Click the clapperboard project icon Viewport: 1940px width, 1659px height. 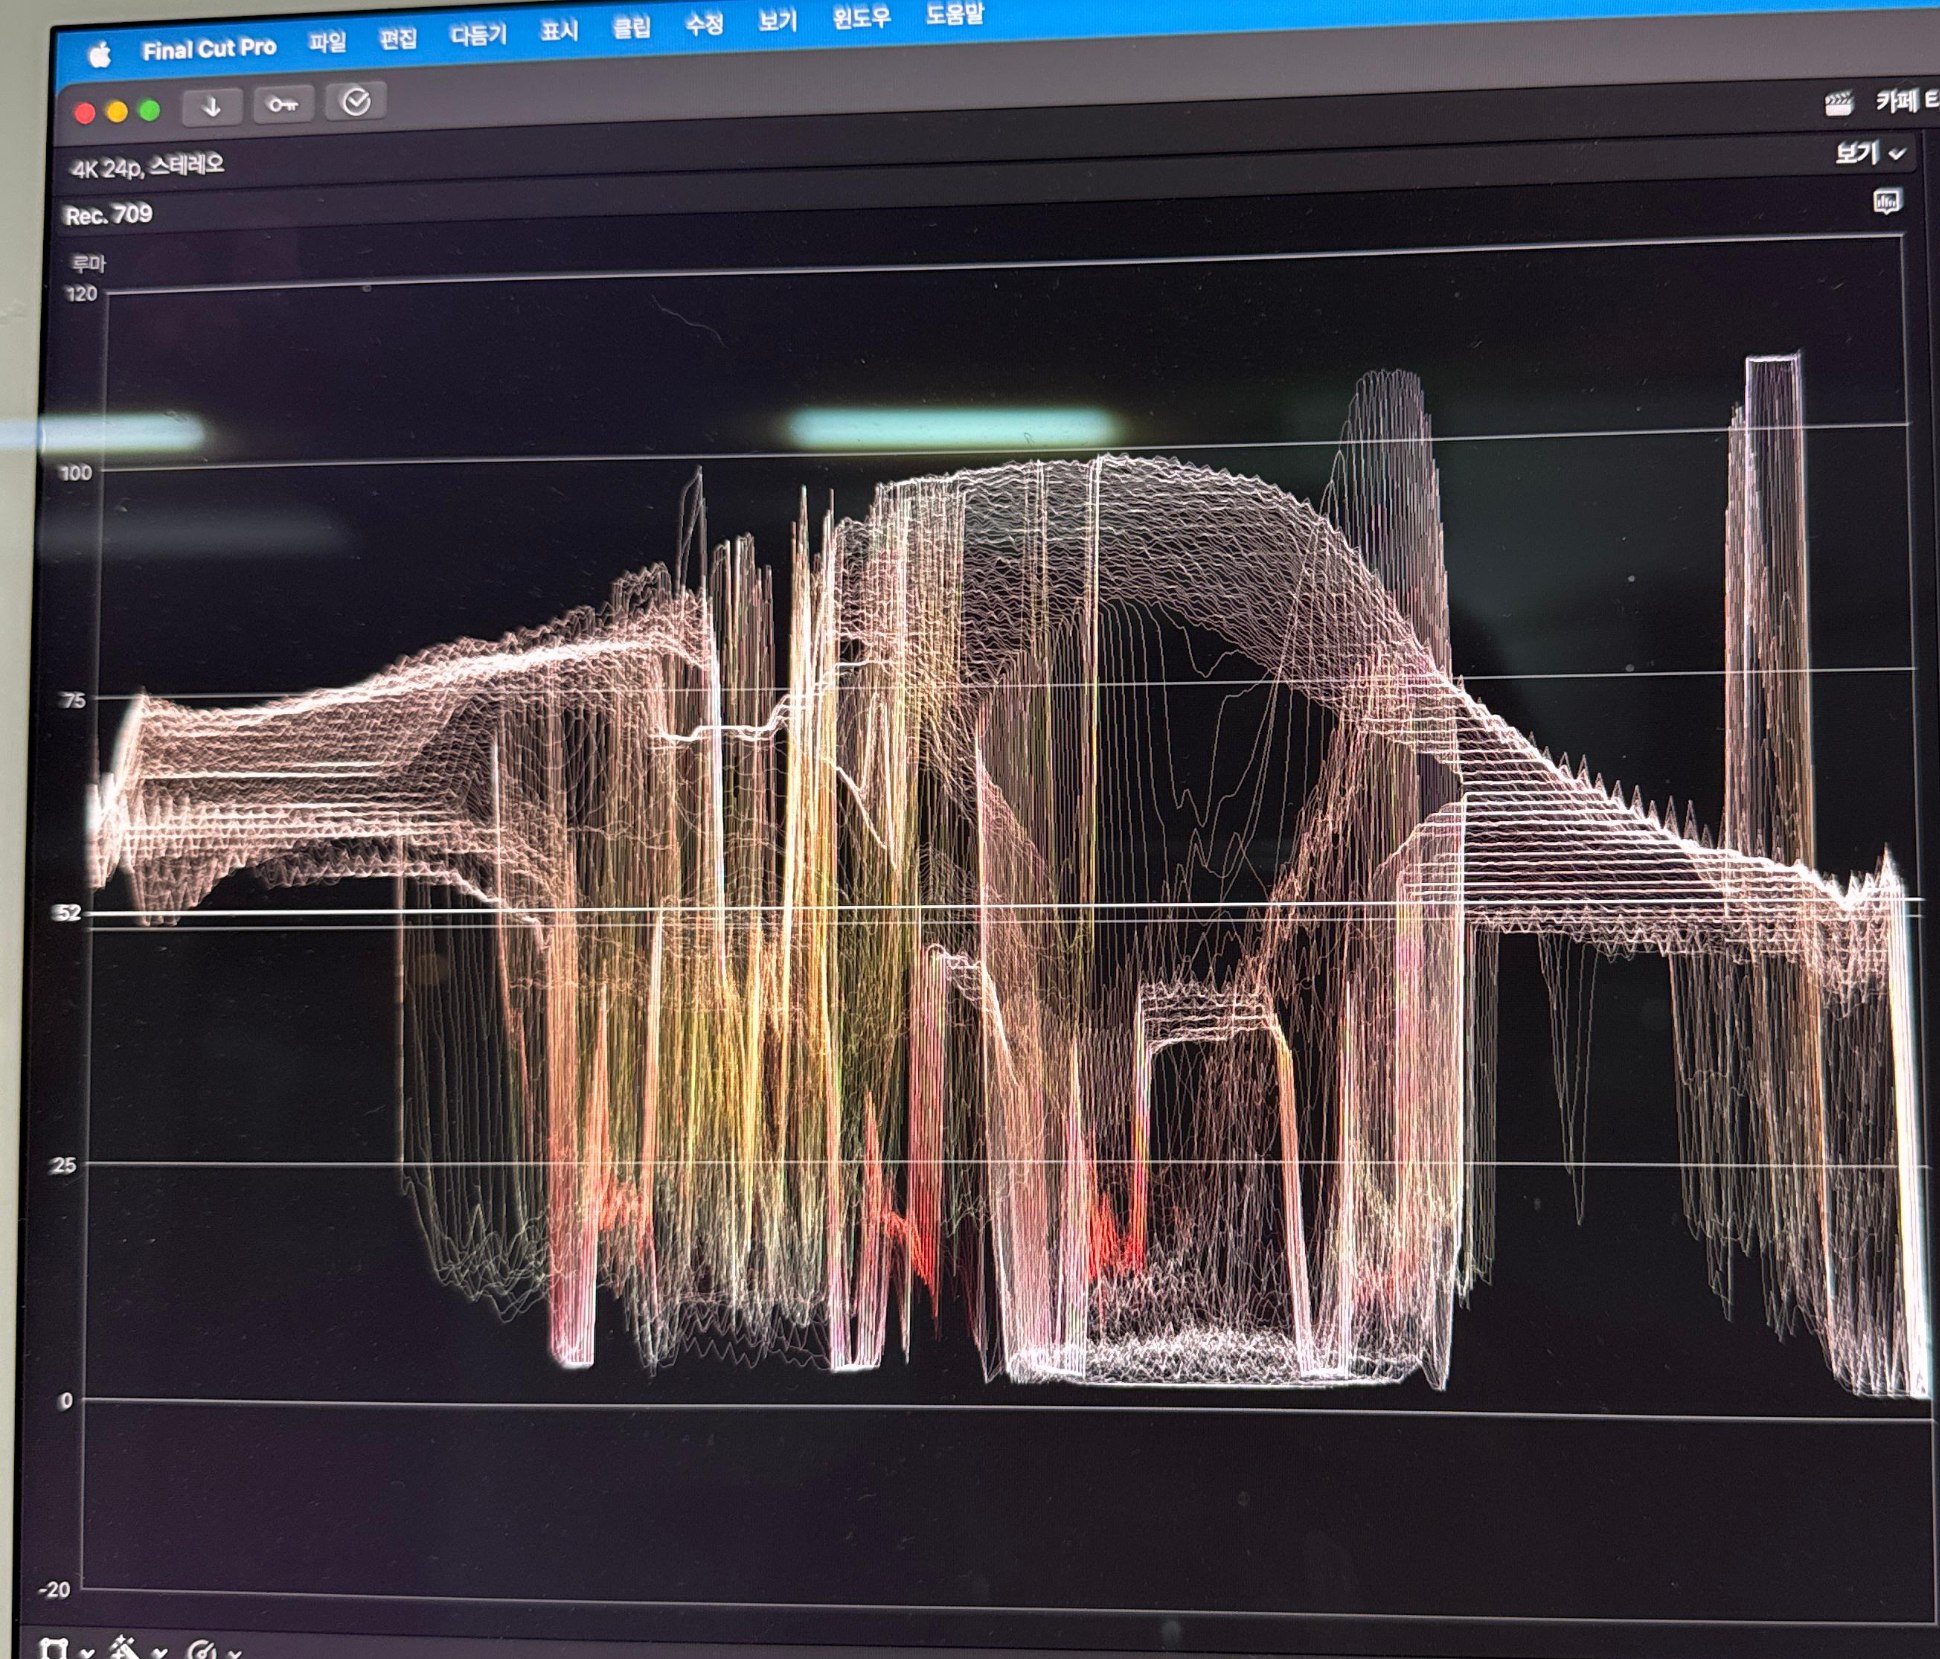(x=1837, y=104)
